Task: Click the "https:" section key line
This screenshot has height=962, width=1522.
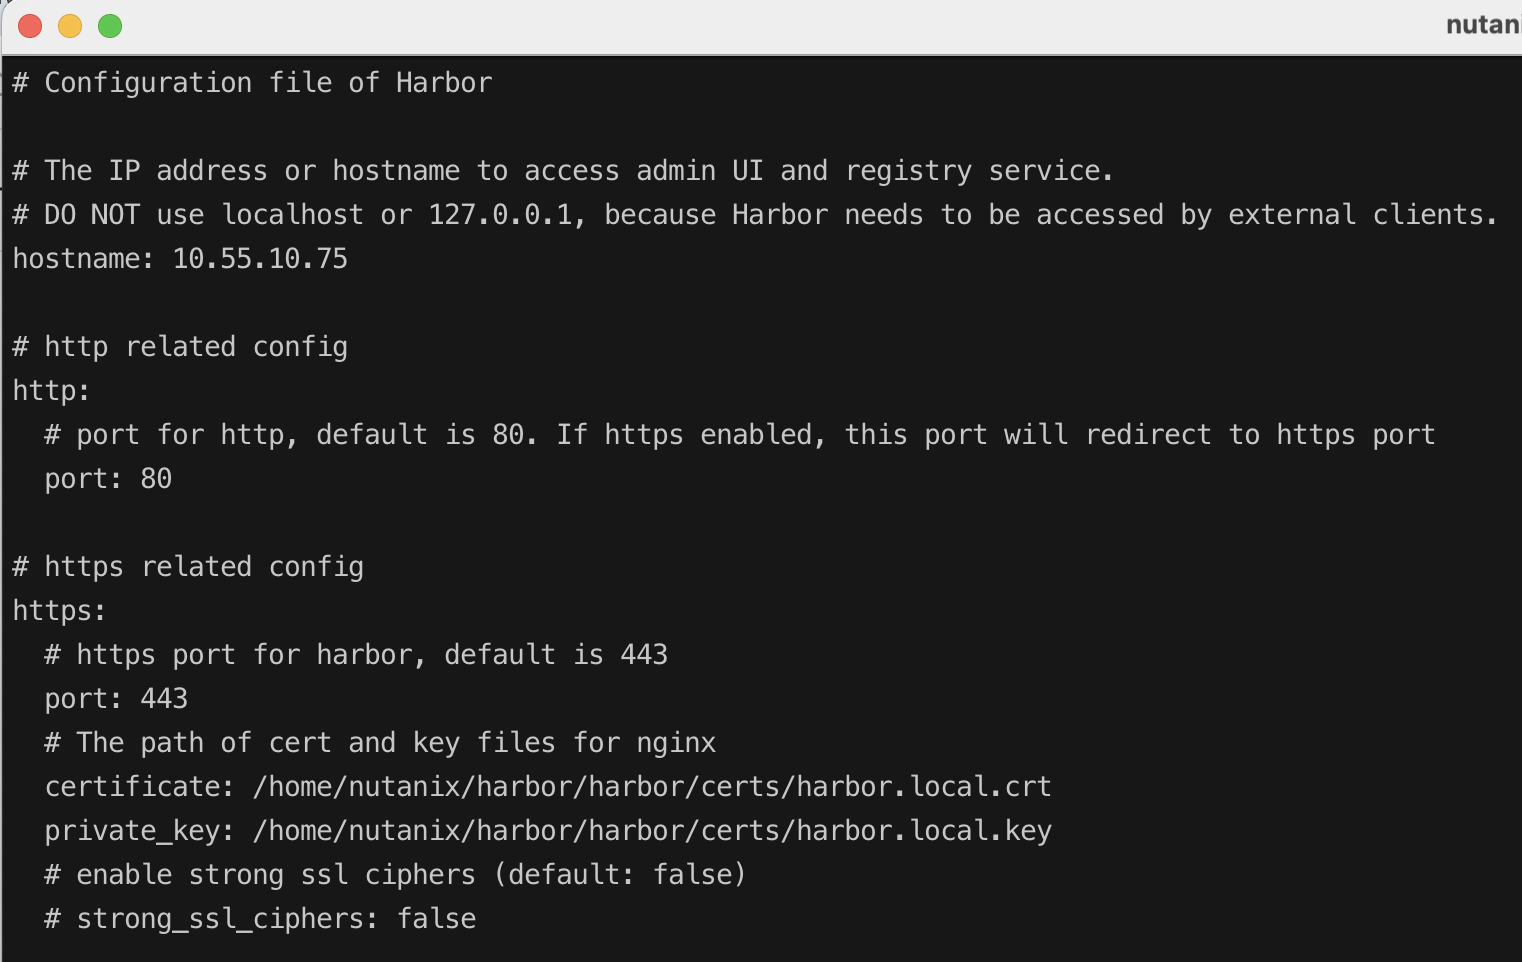Action: (x=59, y=611)
